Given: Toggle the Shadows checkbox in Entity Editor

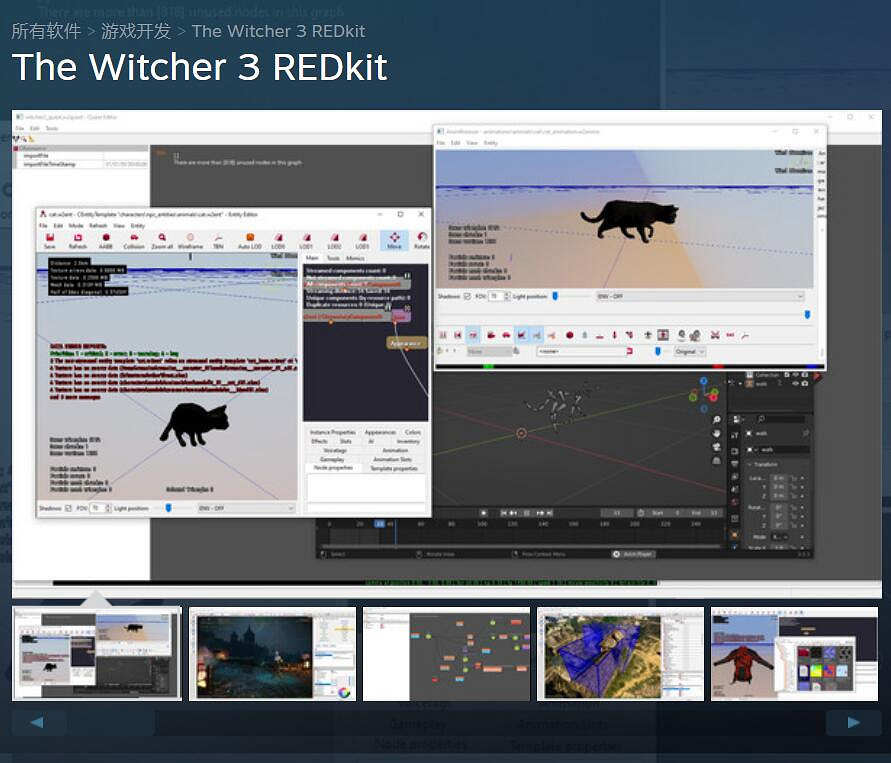Looking at the screenshot, I should click(x=66, y=508).
